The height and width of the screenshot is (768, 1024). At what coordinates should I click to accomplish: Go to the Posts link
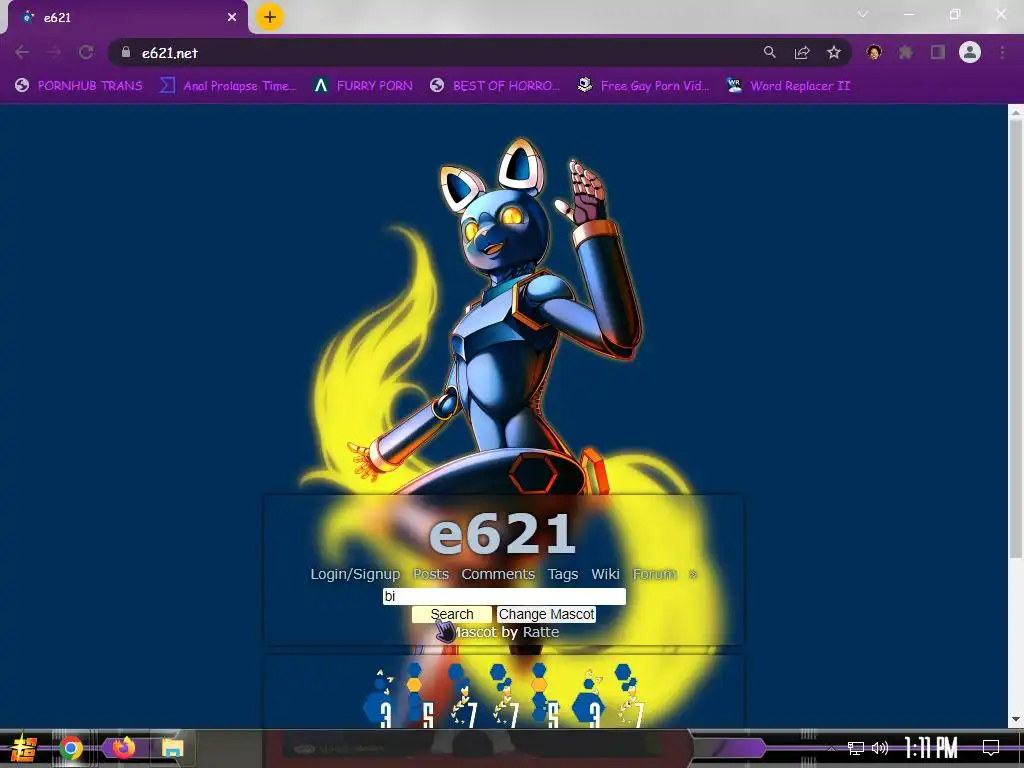(x=431, y=574)
